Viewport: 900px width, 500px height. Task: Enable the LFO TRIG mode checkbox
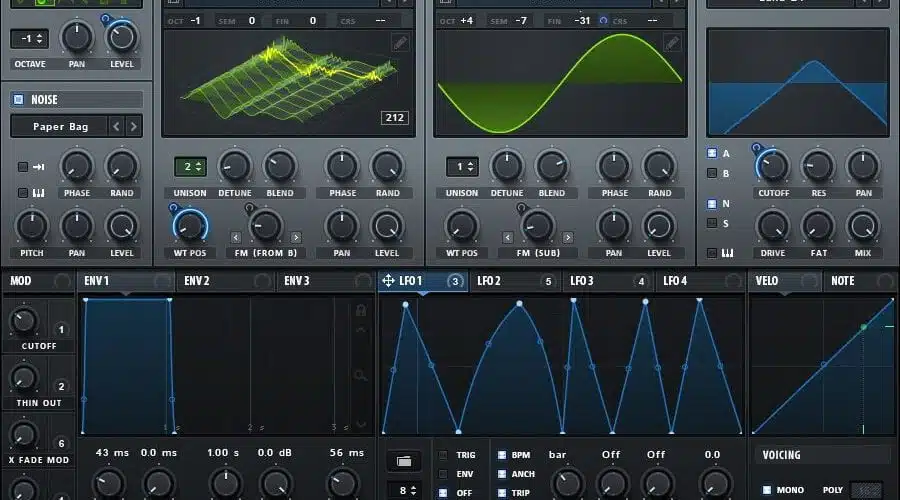(x=443, y=455)
